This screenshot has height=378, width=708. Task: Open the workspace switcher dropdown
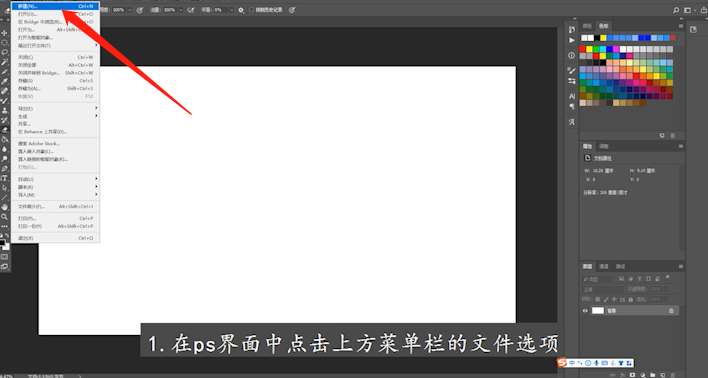689,10
